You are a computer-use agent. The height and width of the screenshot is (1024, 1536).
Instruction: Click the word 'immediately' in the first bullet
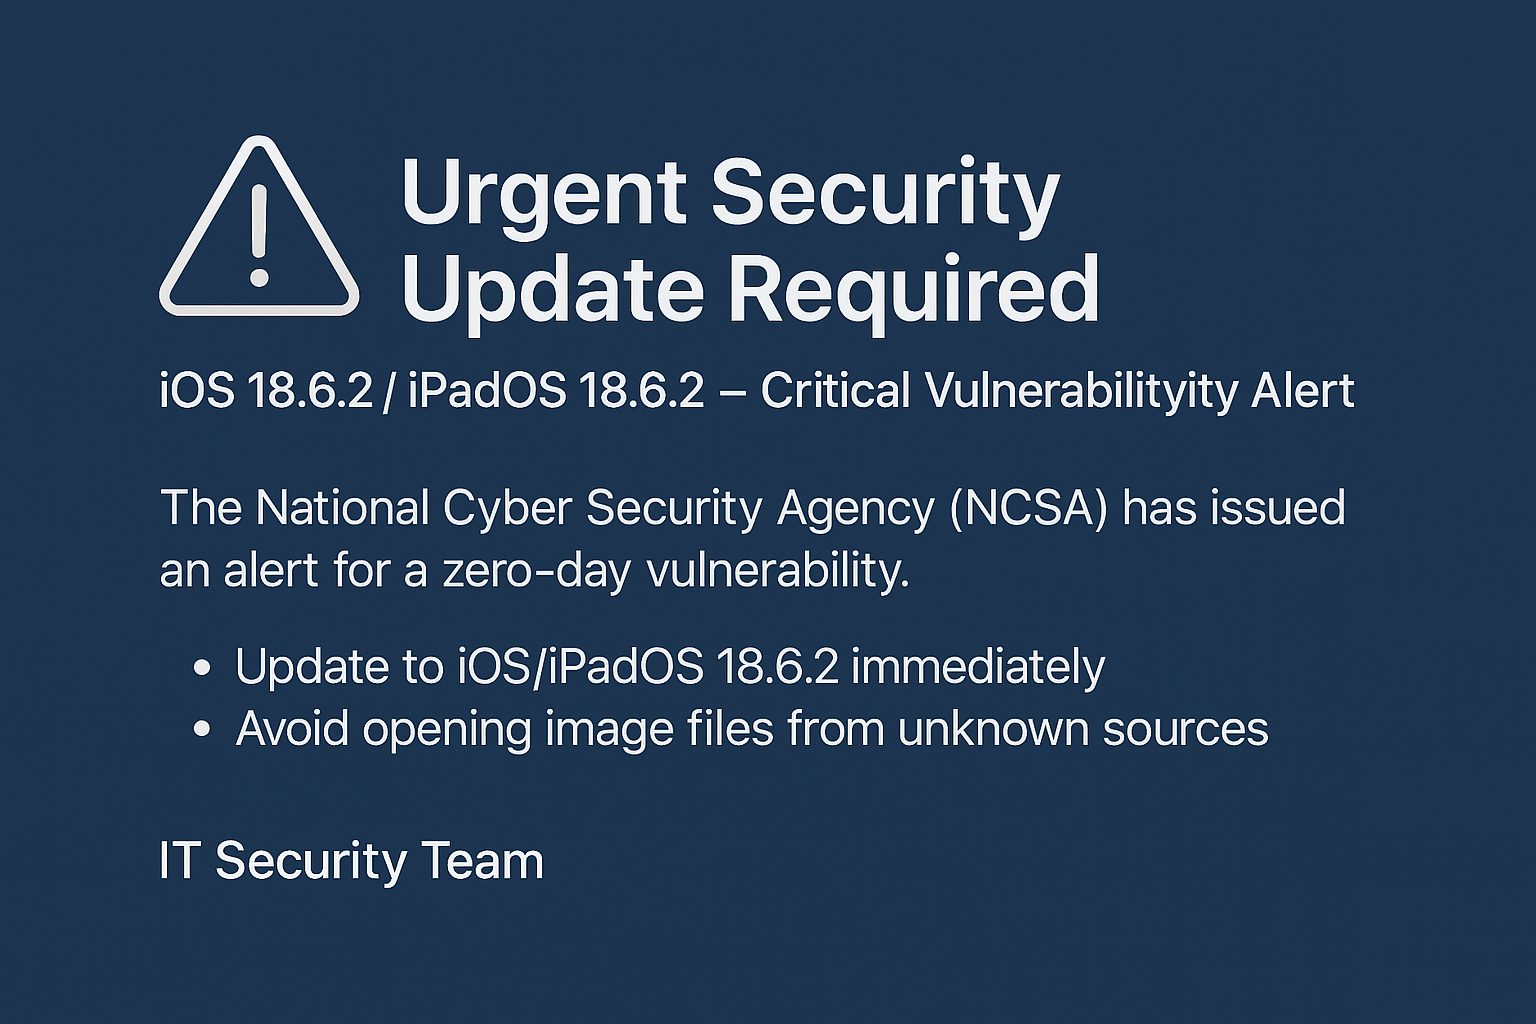[x=978, y=667]
